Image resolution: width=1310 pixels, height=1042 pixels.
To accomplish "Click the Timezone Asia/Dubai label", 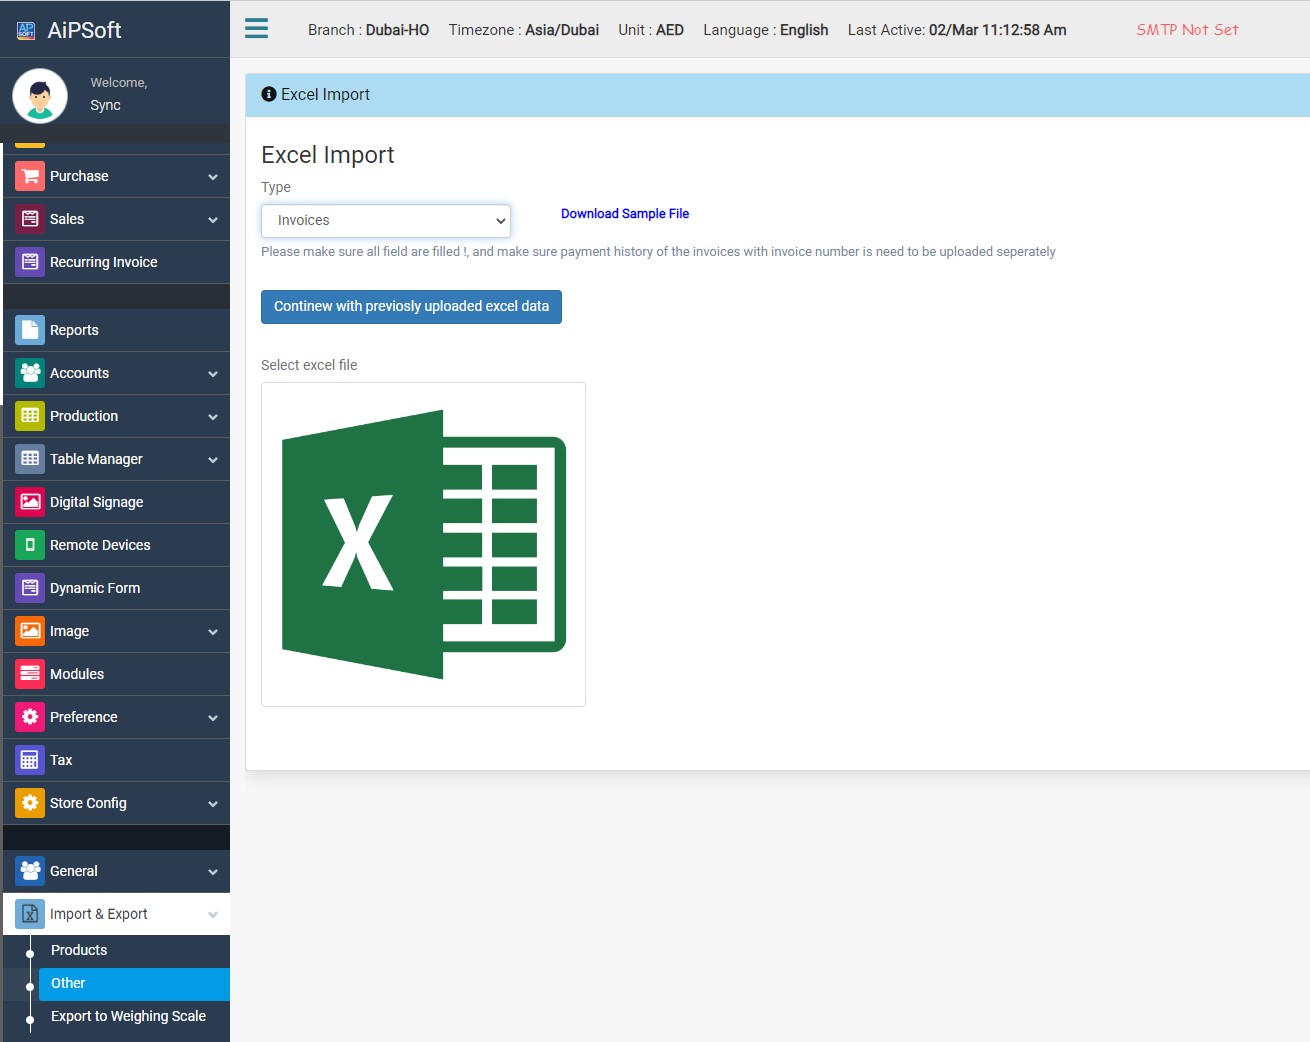I will (x=524, y=30).
